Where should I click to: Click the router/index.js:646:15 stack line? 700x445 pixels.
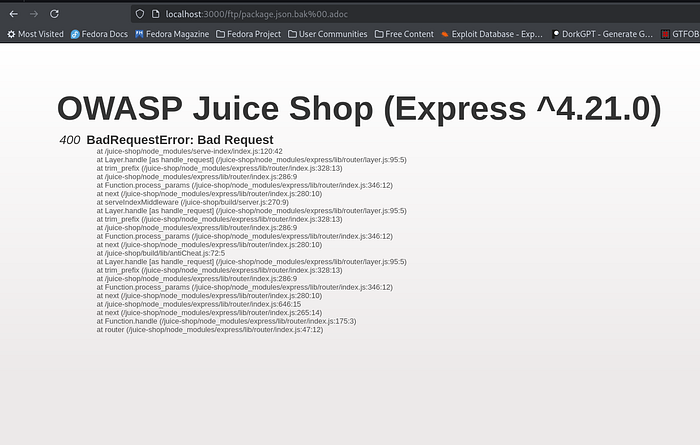[x=199, y=304]
